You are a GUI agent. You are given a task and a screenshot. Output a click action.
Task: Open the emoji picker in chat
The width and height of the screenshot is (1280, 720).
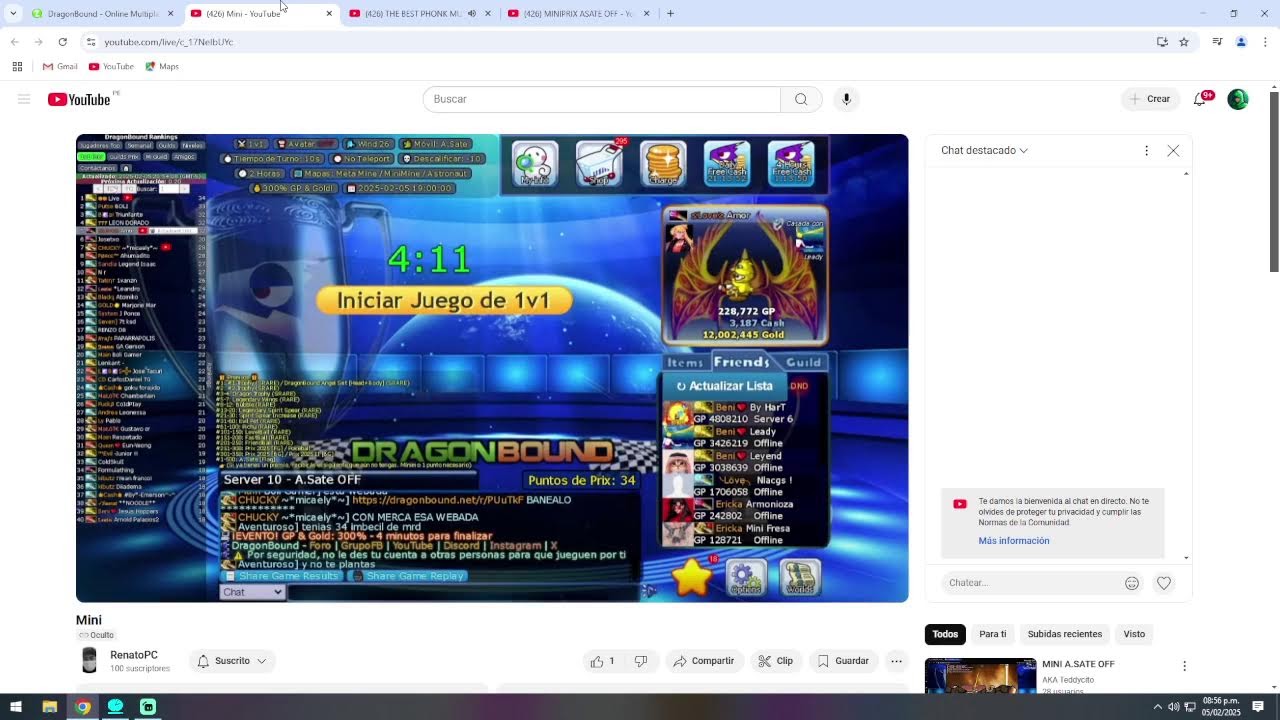[x=1132, y=583]
